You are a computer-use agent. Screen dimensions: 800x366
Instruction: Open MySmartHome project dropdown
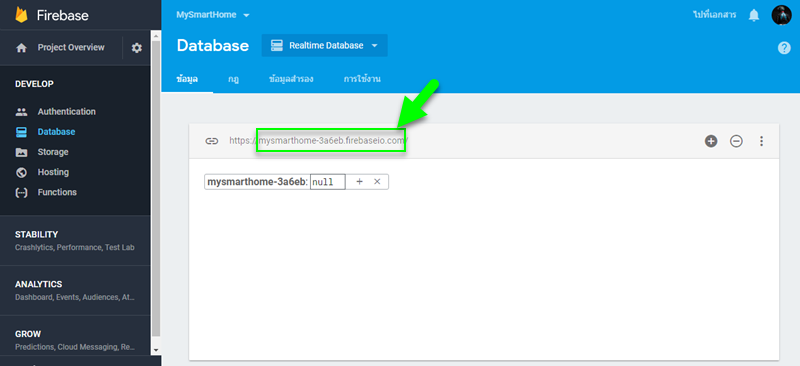point(213,15)
